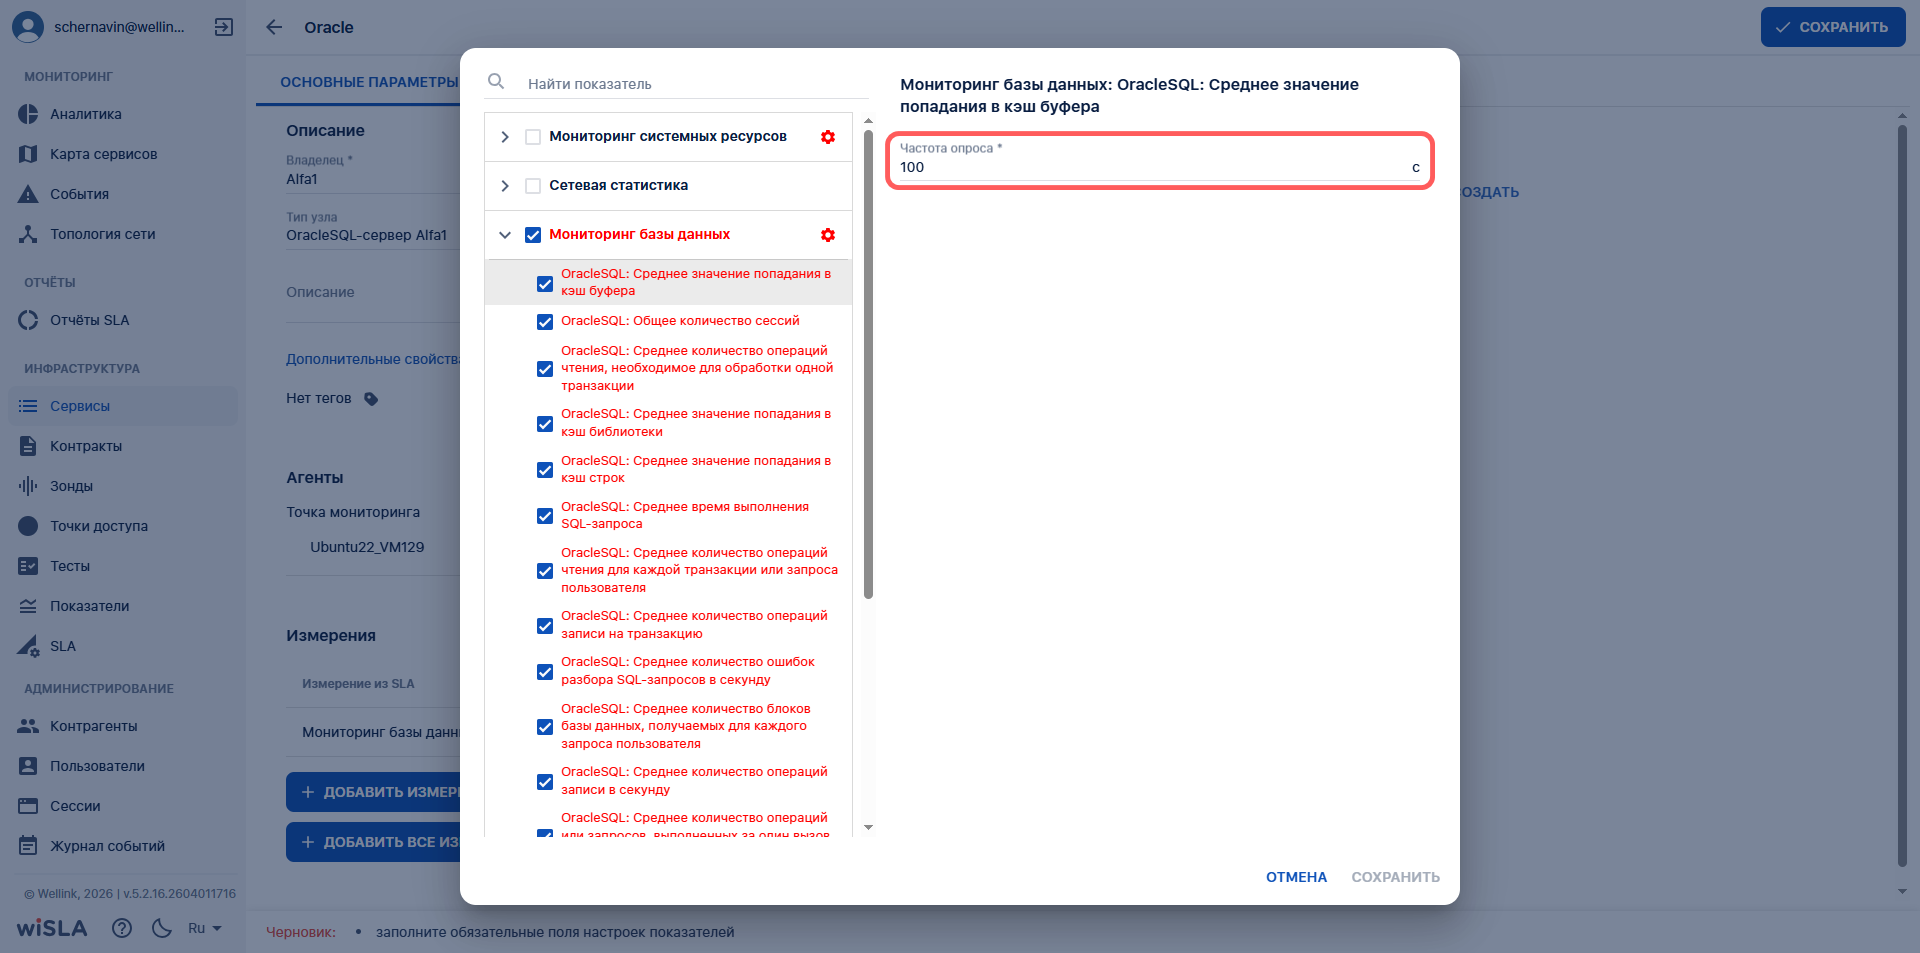Screen dimensions: 1920x953
Task: Click the Найти показатель search field
Action: 697,84
